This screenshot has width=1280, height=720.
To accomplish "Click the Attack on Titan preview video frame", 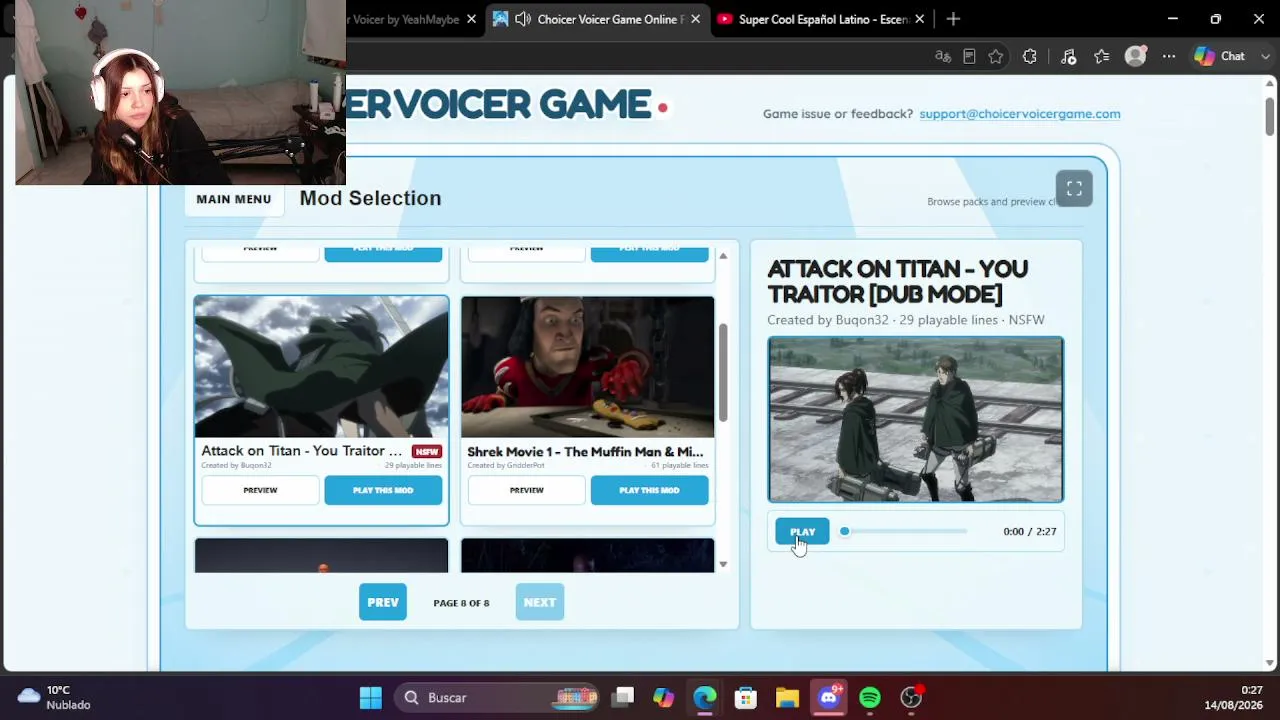I will click(x=916, y=420).
